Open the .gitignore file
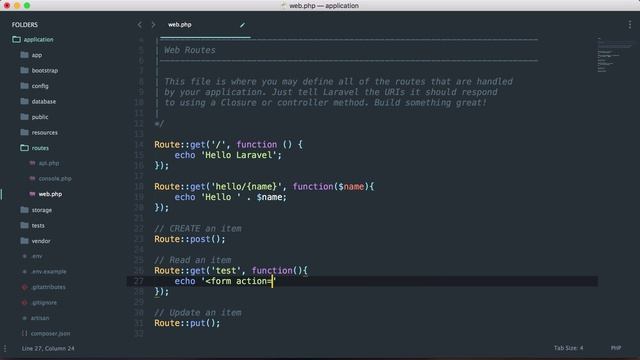 pos(44,303)
